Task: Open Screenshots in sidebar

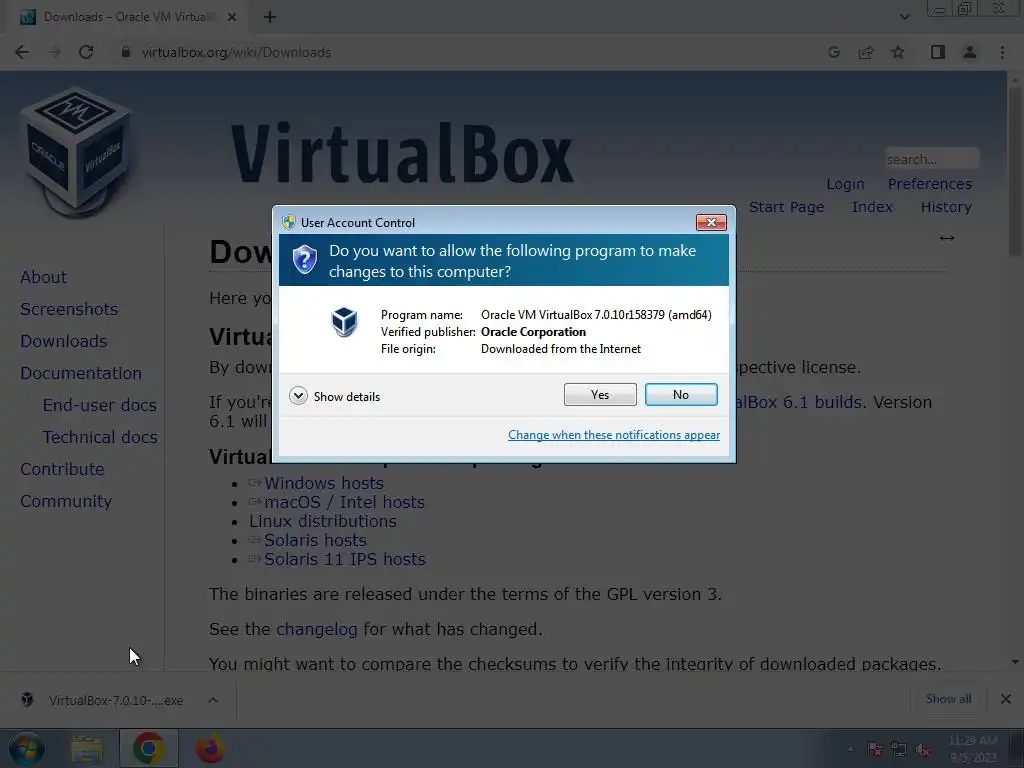Action: (69, 309)
